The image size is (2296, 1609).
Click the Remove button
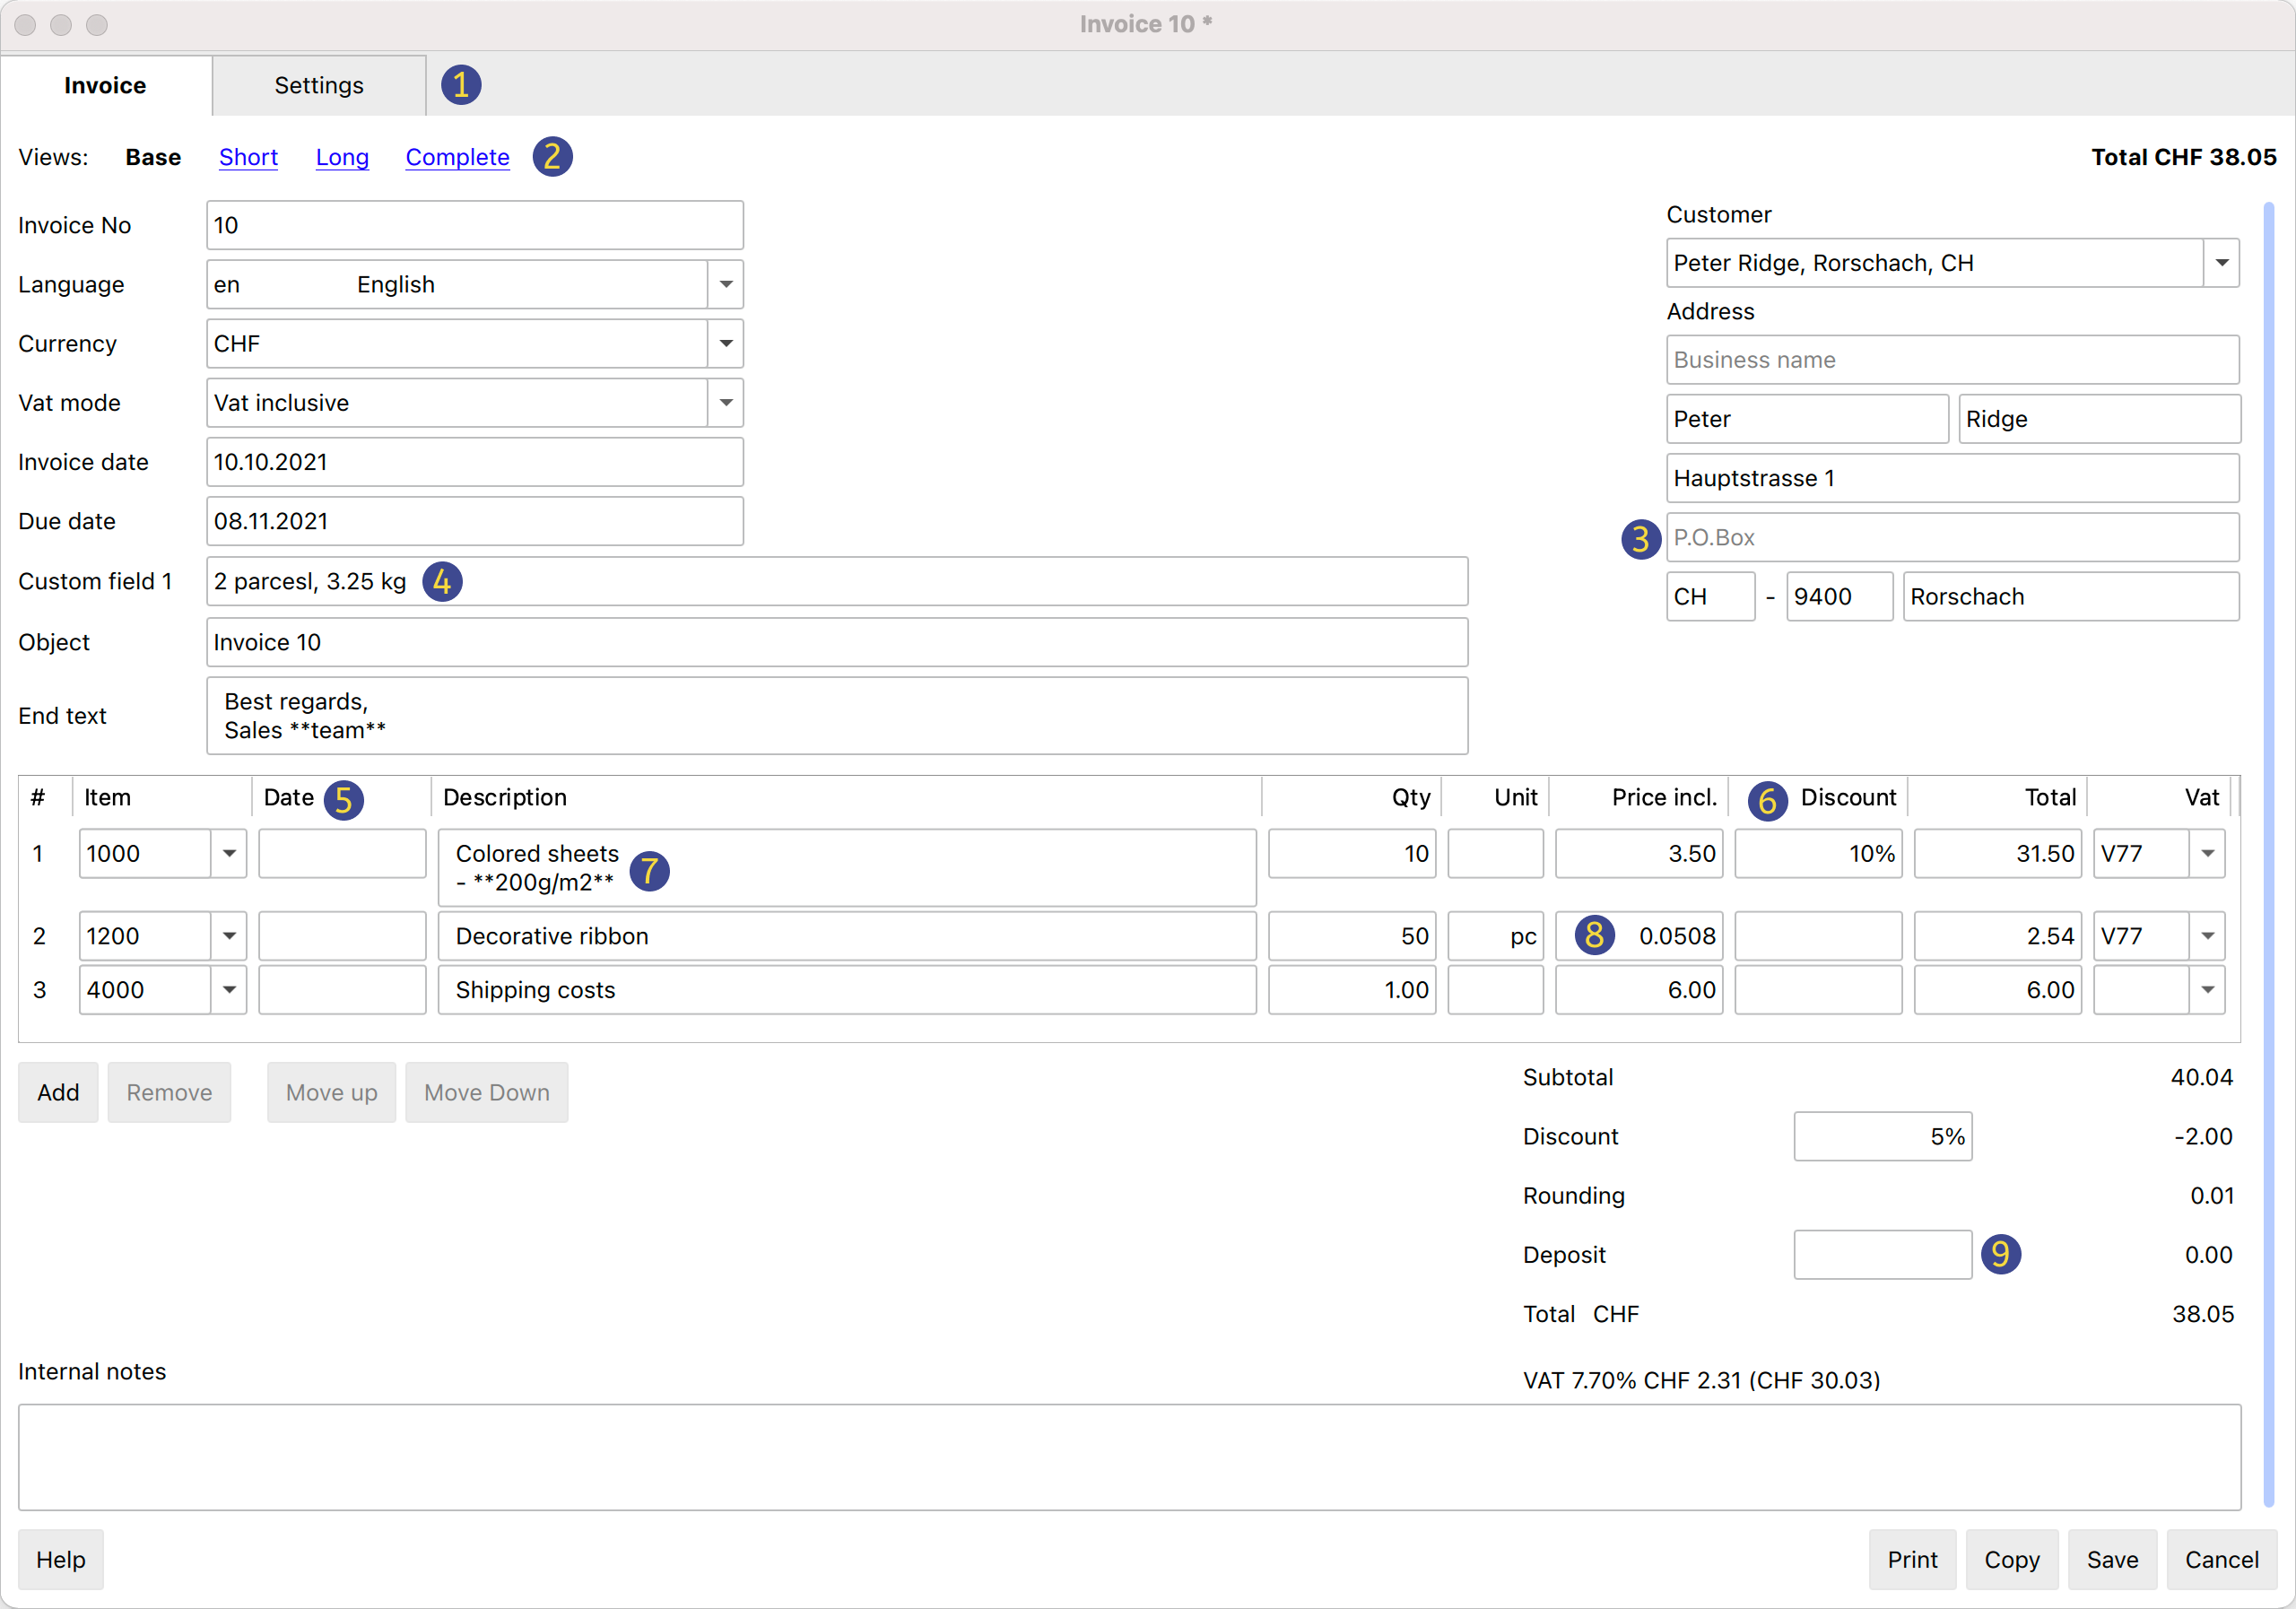click(x=169, y=1092)
